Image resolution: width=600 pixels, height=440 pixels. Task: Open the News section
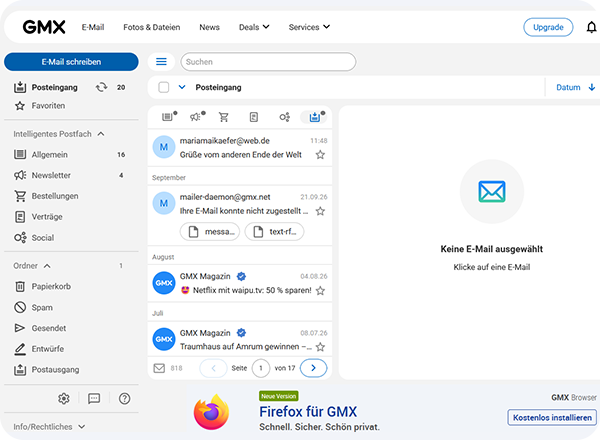tap(209, 27)
